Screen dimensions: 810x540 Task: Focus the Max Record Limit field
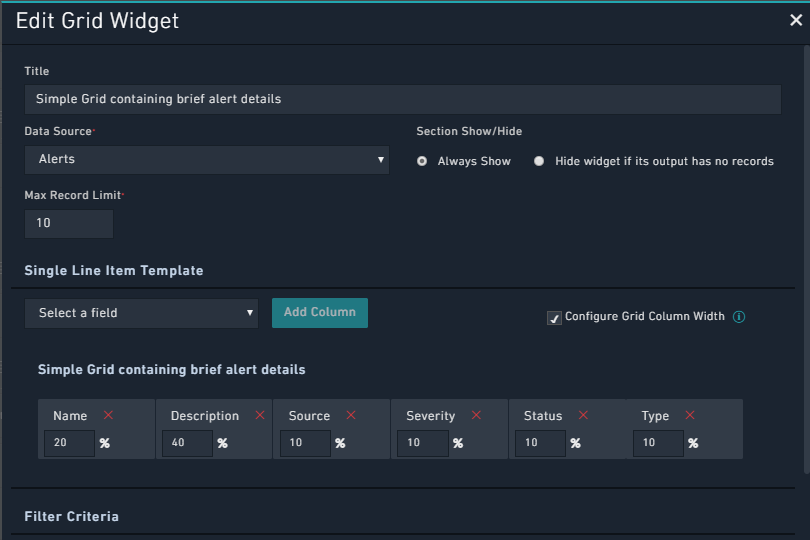coord(69,223)
